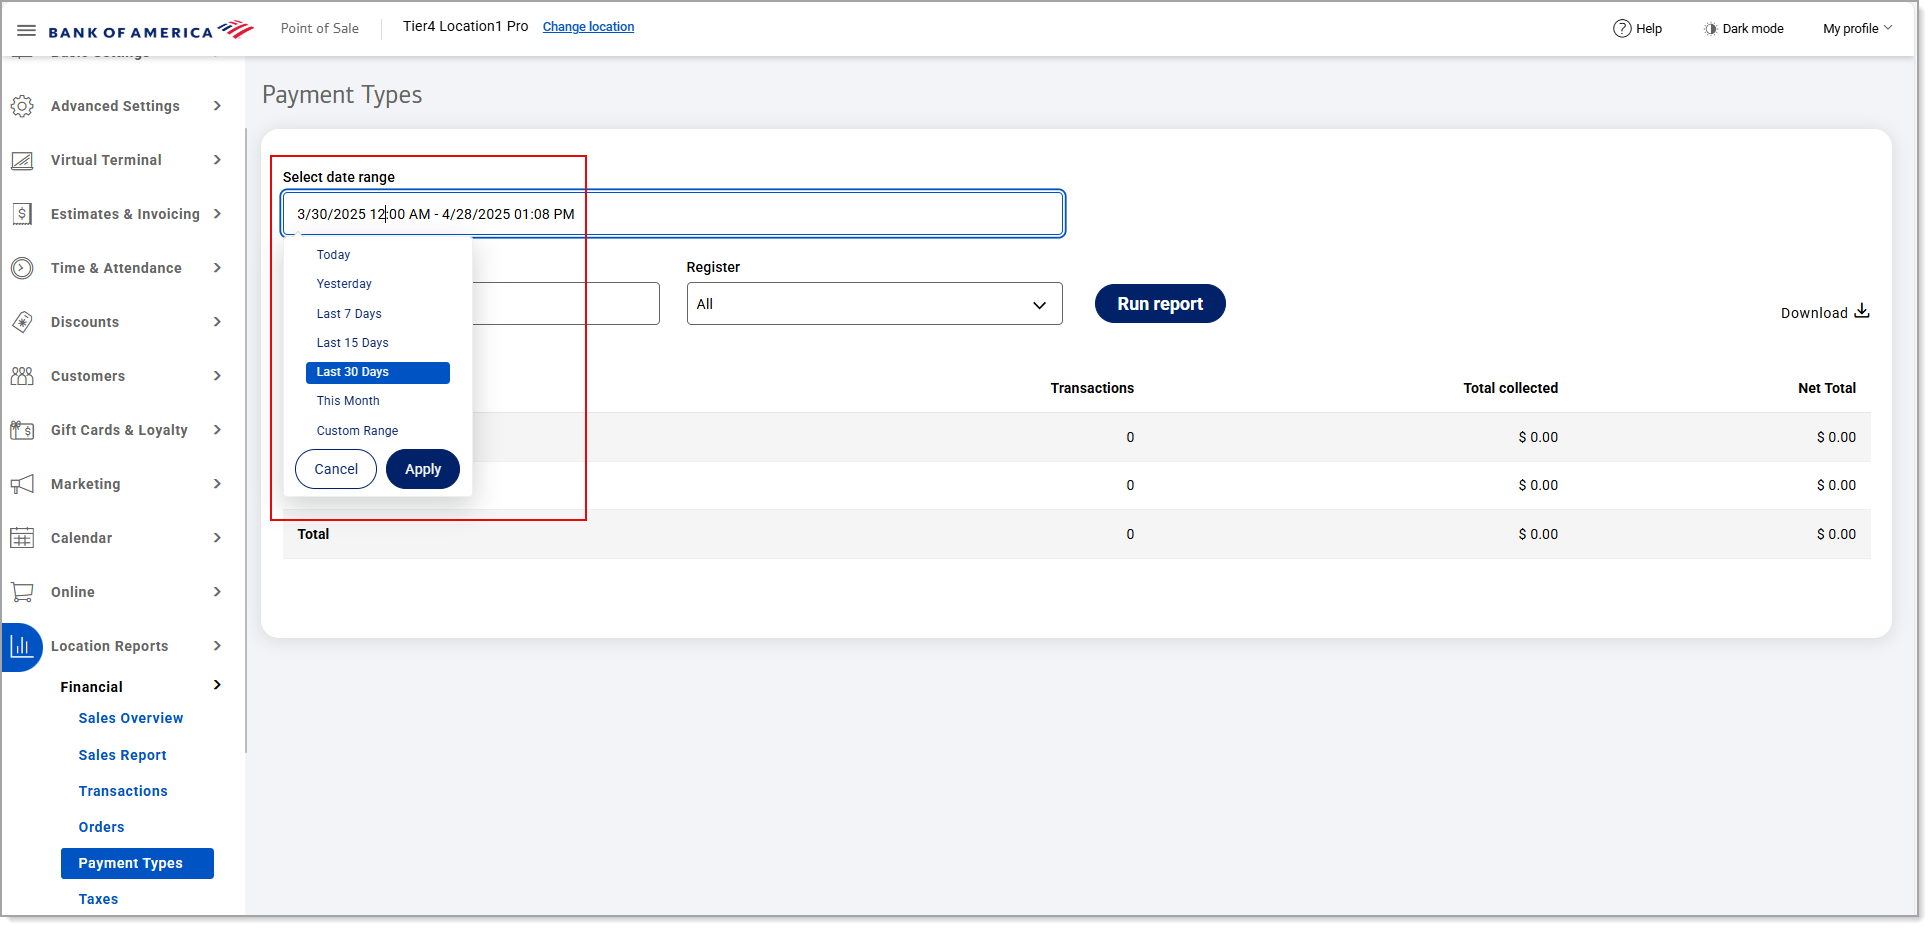1931x929 pixels.
Task: Expand the Online chevron
Action: click(217, 592)
